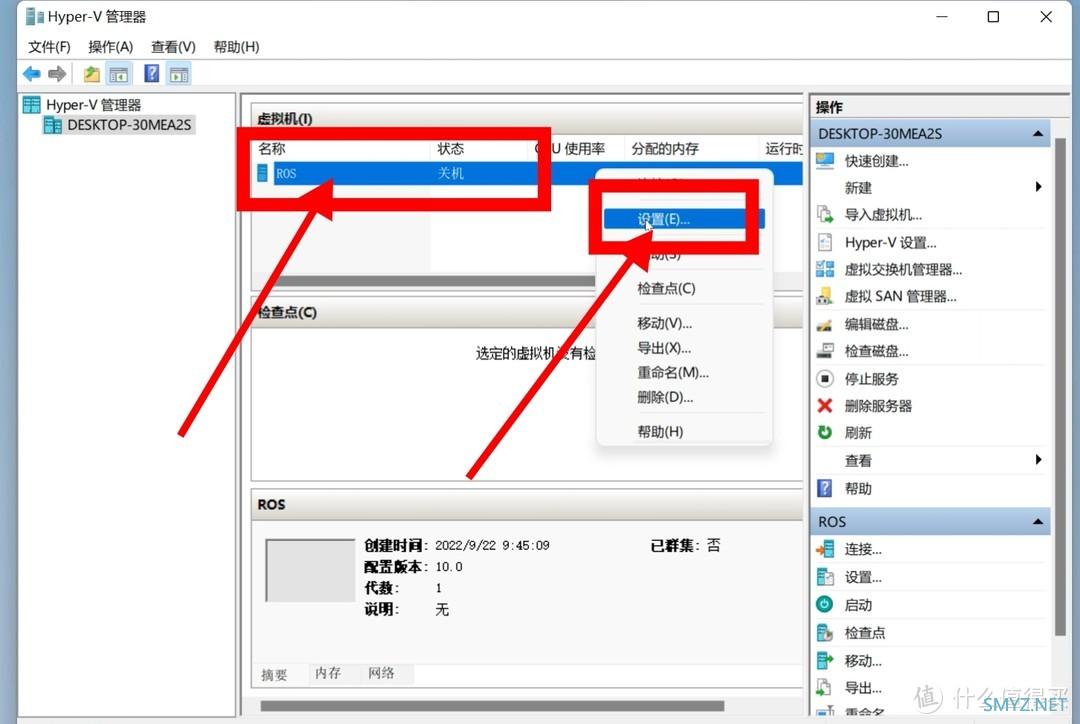The image size is (1080, 724).
Task: Click the 快速创建 icon in actions pane
Action: 824,161
